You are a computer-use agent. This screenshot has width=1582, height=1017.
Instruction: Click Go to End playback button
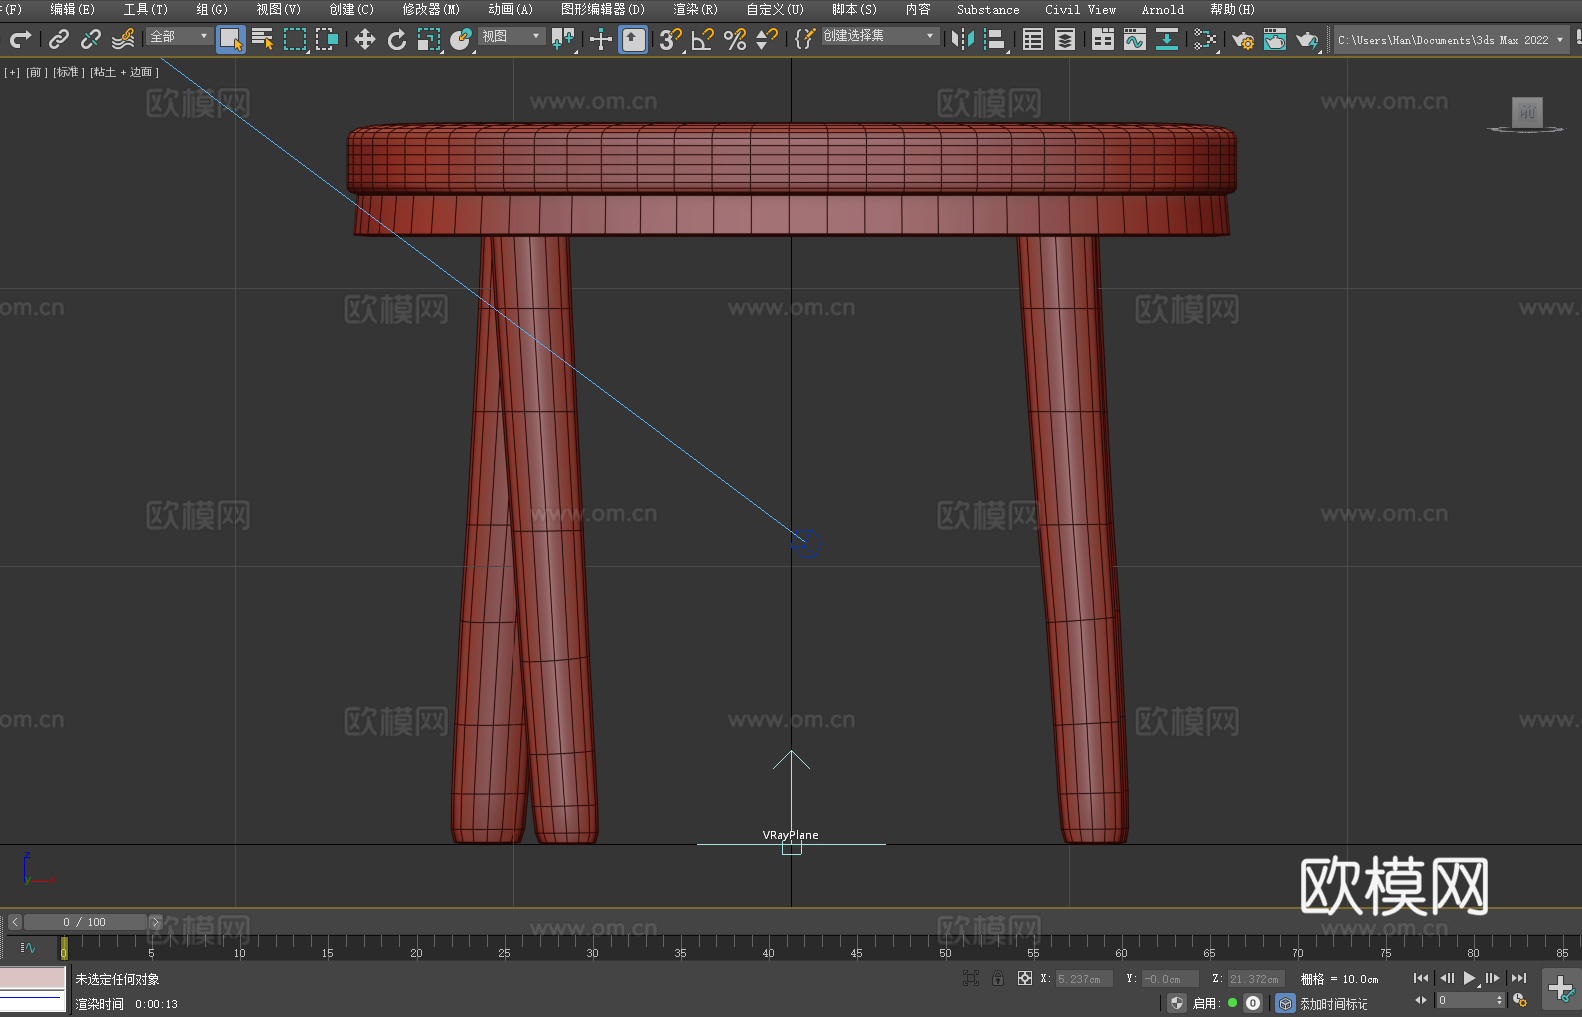point(1519,978)
